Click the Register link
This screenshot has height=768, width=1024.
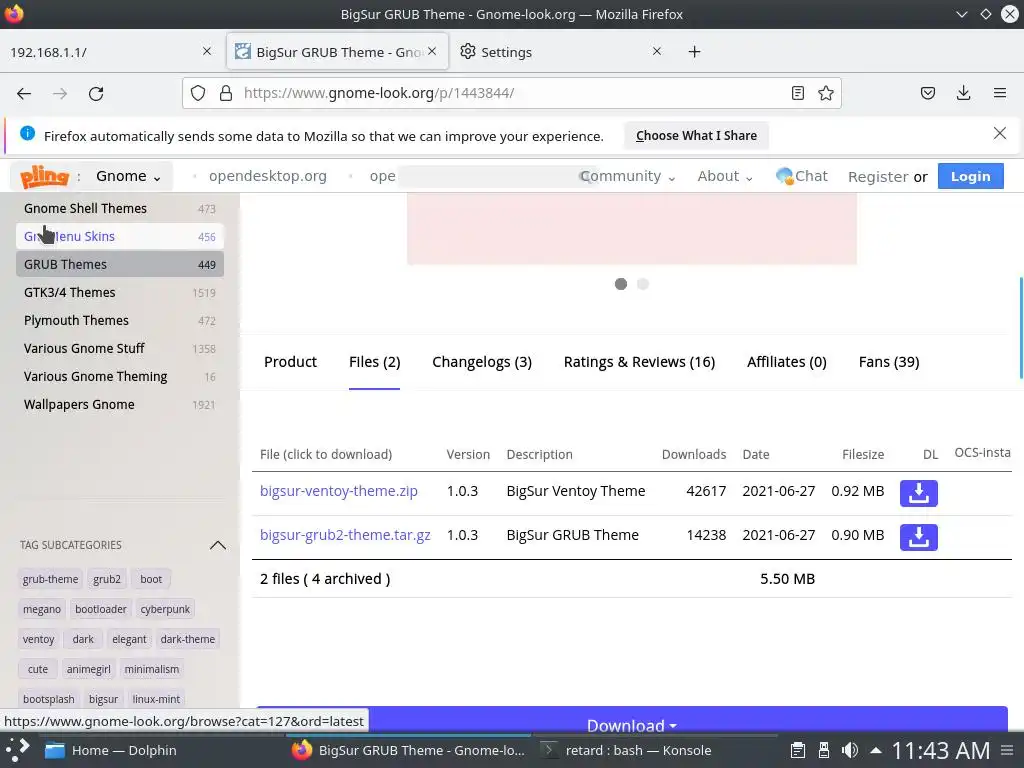[x=878, y=176]
